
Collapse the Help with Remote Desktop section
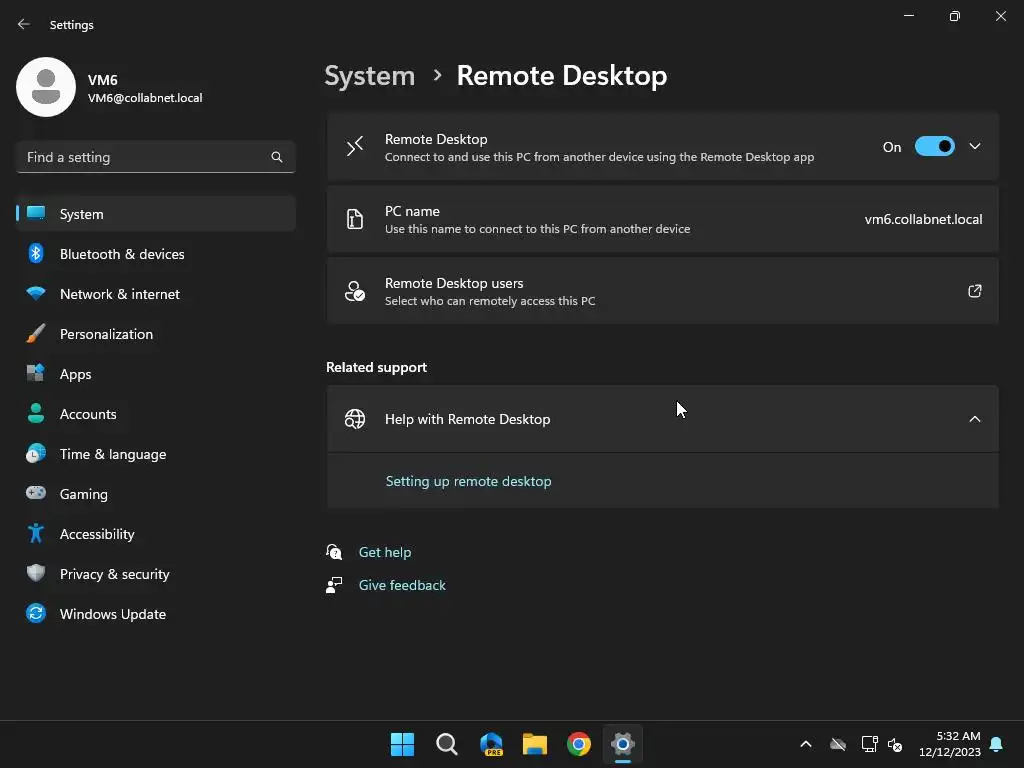pos(975,419)
